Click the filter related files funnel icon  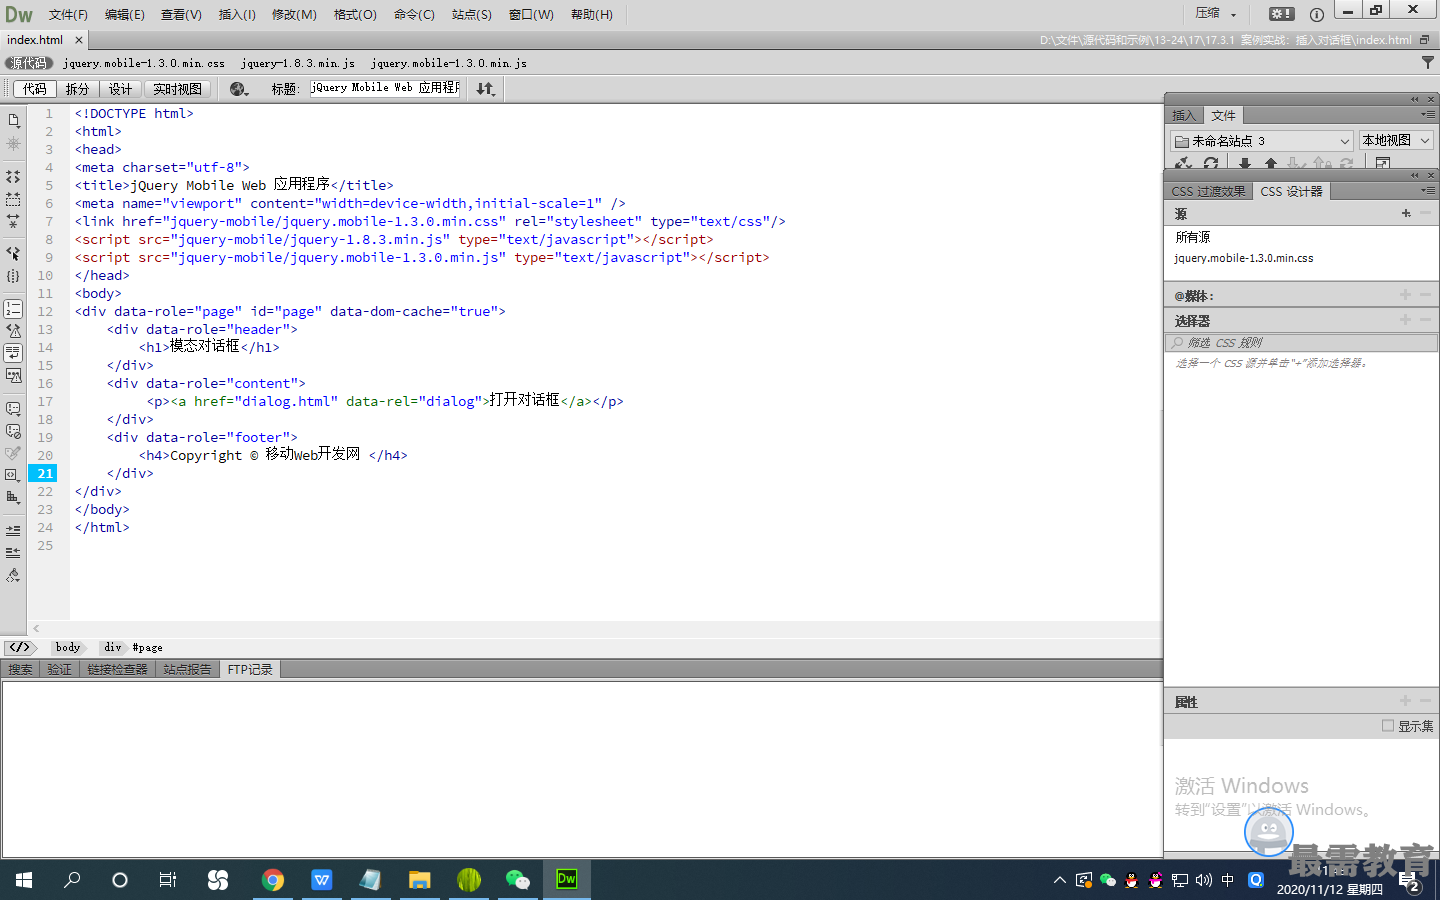click(x=1428, y=62)
